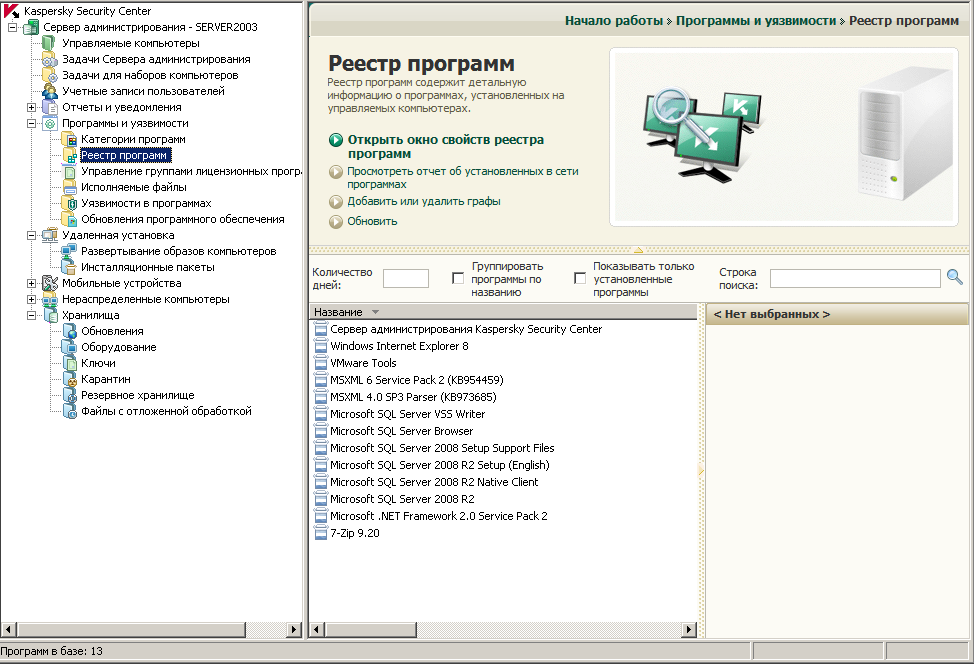Click the Управляемые компьютеры node icon

[49, 43]
